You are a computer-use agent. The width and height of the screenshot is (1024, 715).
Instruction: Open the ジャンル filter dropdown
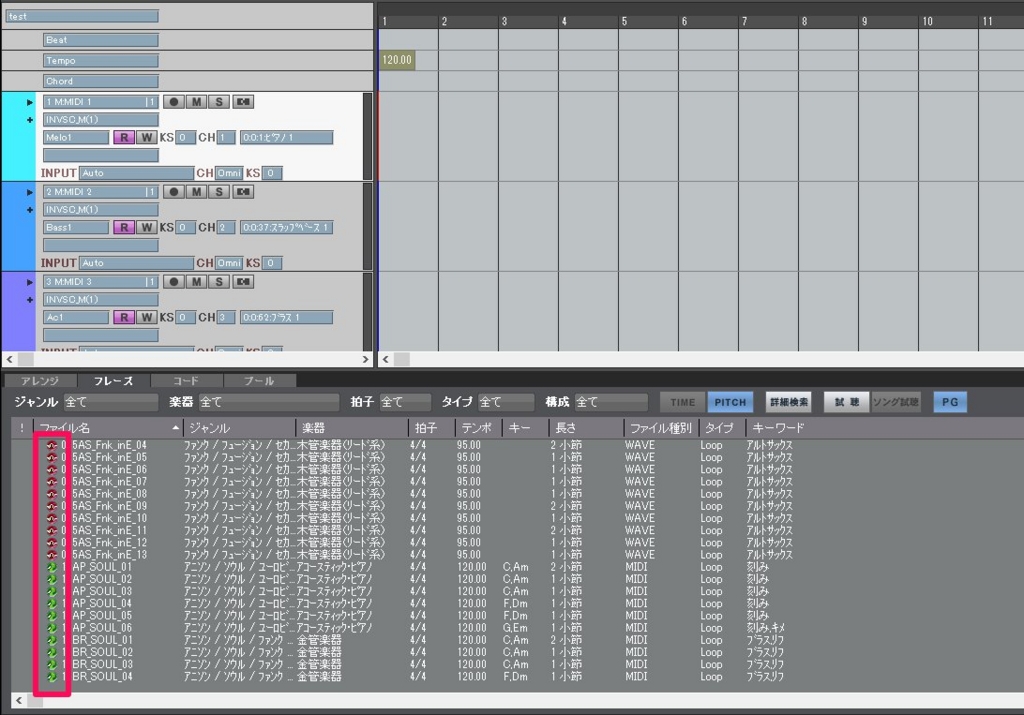tap(110, 402)
